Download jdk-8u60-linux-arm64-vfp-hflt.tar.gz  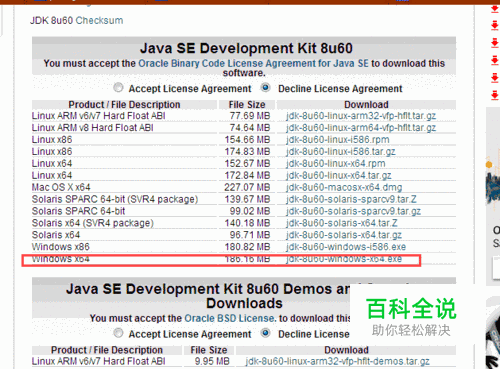click(x=361, y=128)
